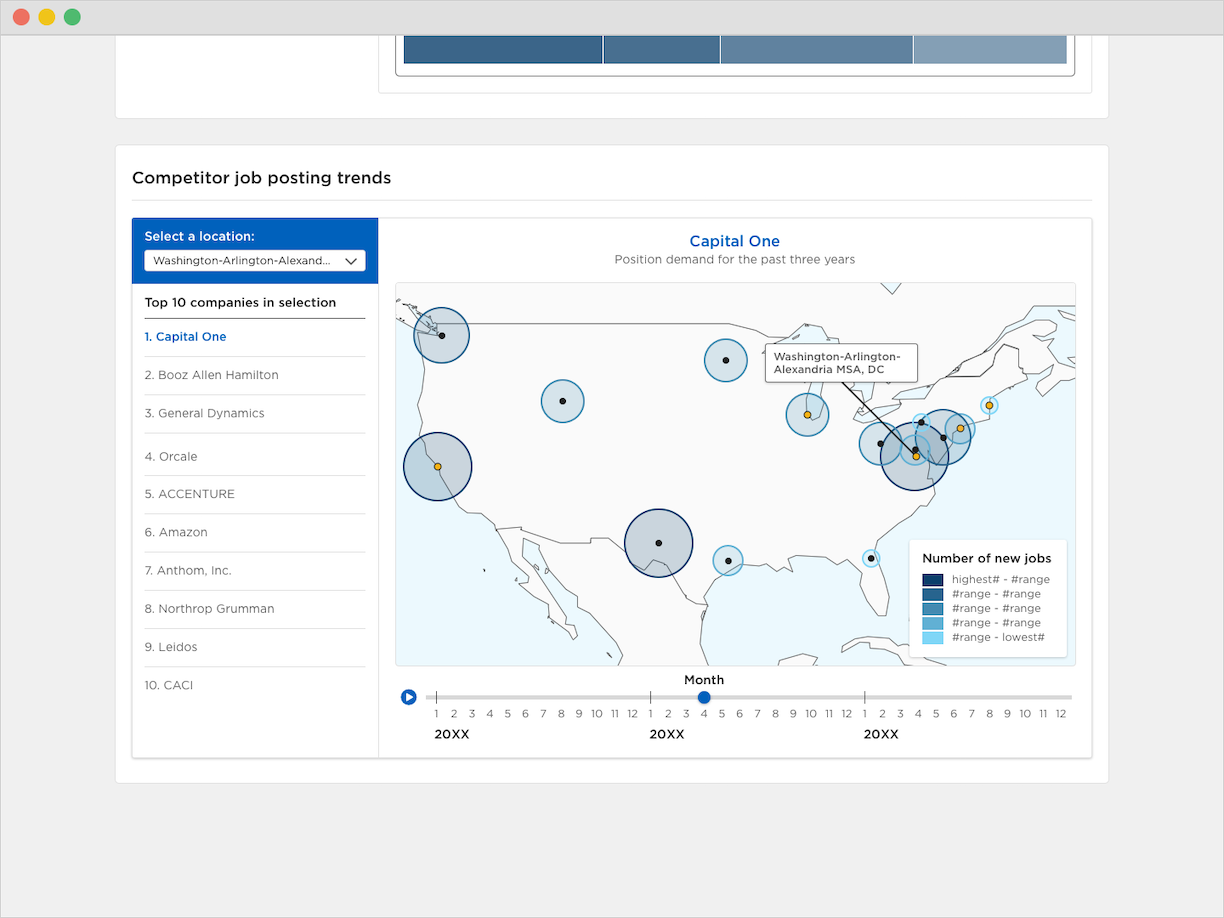Click the Top 10 companies in selection heading
The width and height of the screenshot is (1224, 918).
tap(240, 302)
